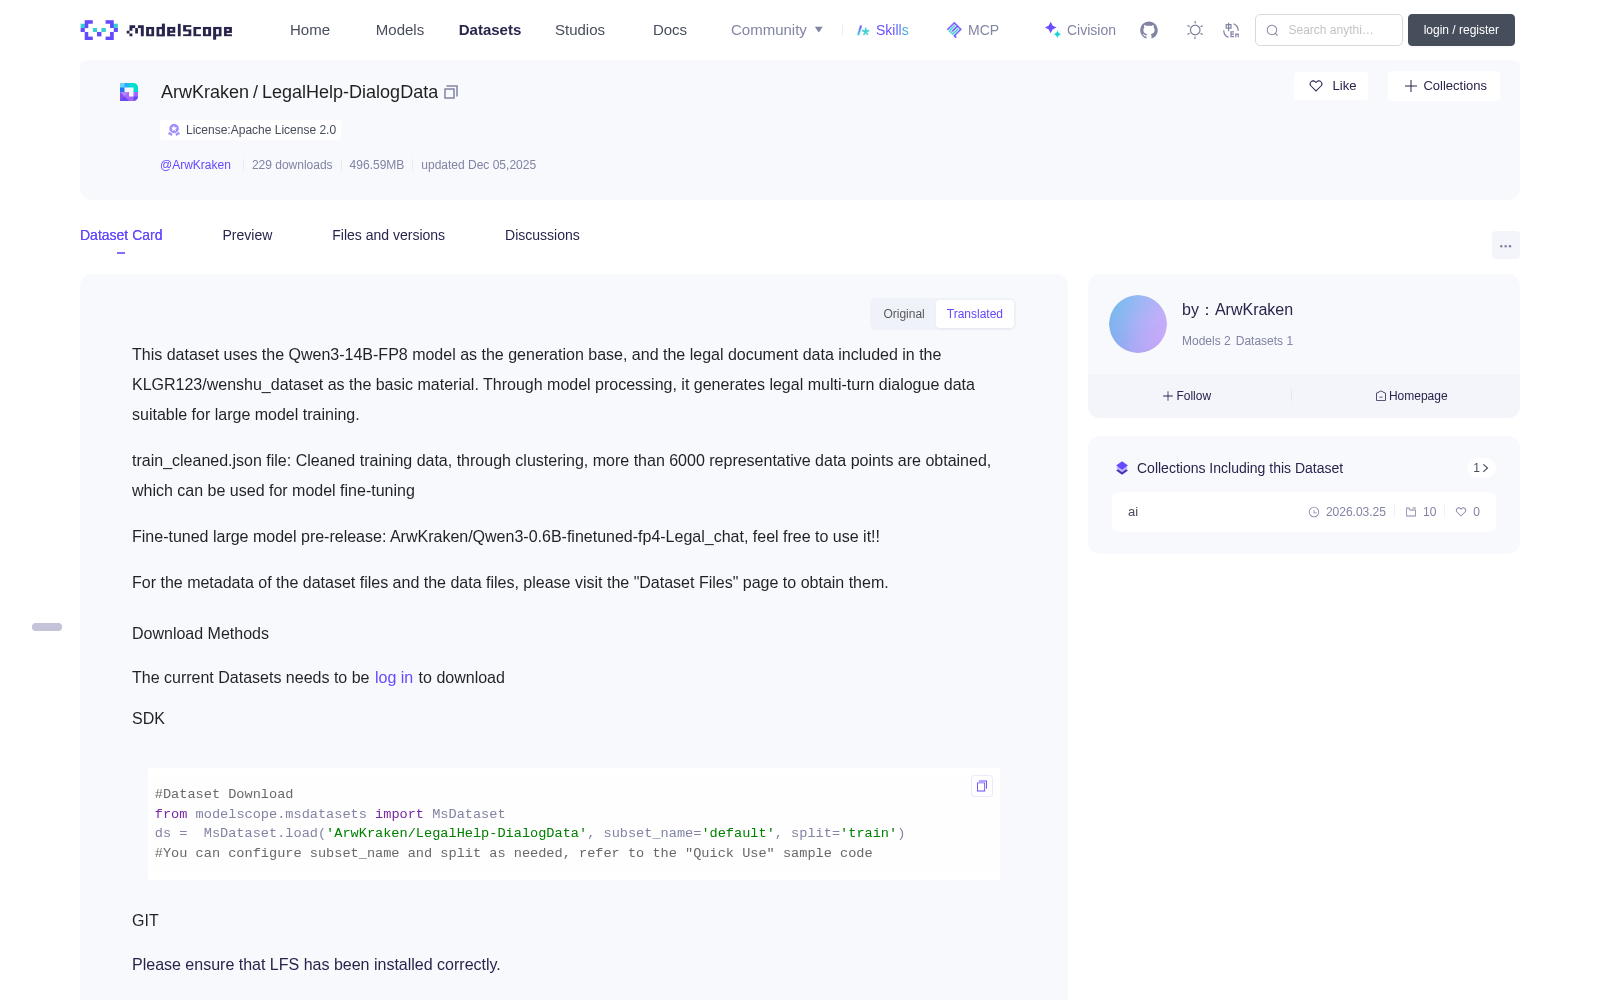Click the floating side handle bar

click(x=47, y=627)
